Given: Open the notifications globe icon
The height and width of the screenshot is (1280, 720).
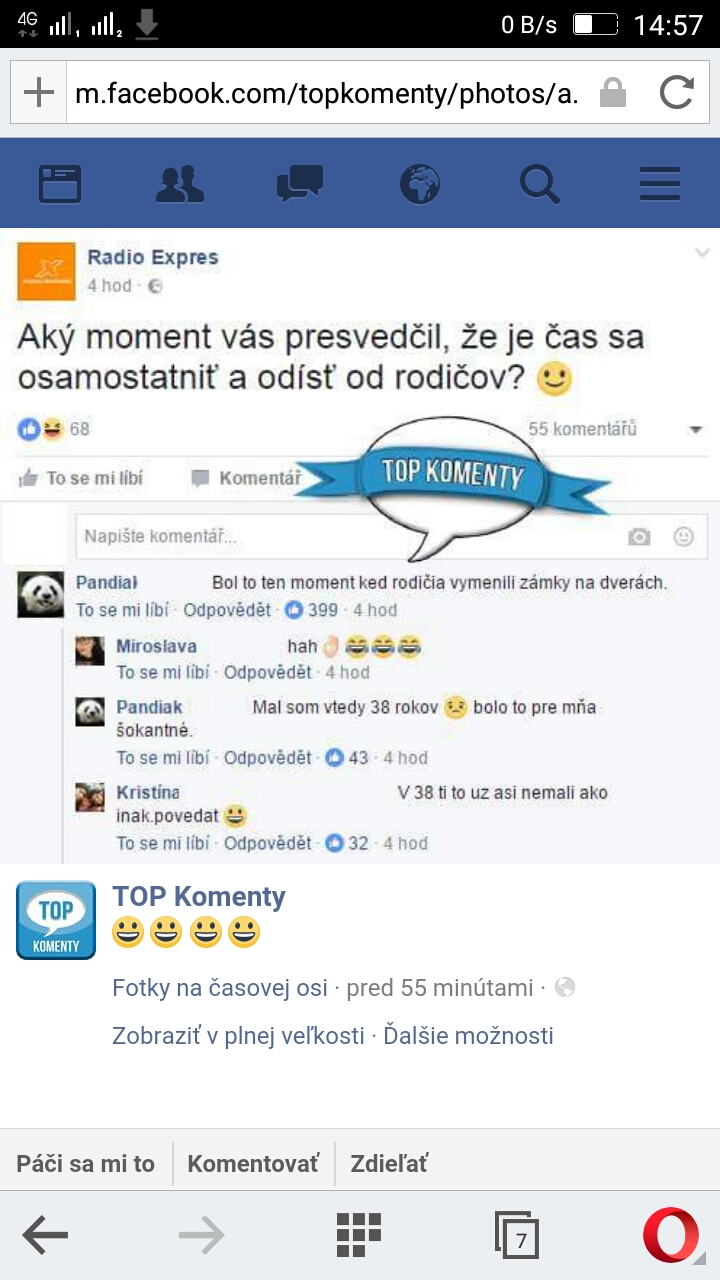Looking at the screenshot, I should click(x=420, y=184).
